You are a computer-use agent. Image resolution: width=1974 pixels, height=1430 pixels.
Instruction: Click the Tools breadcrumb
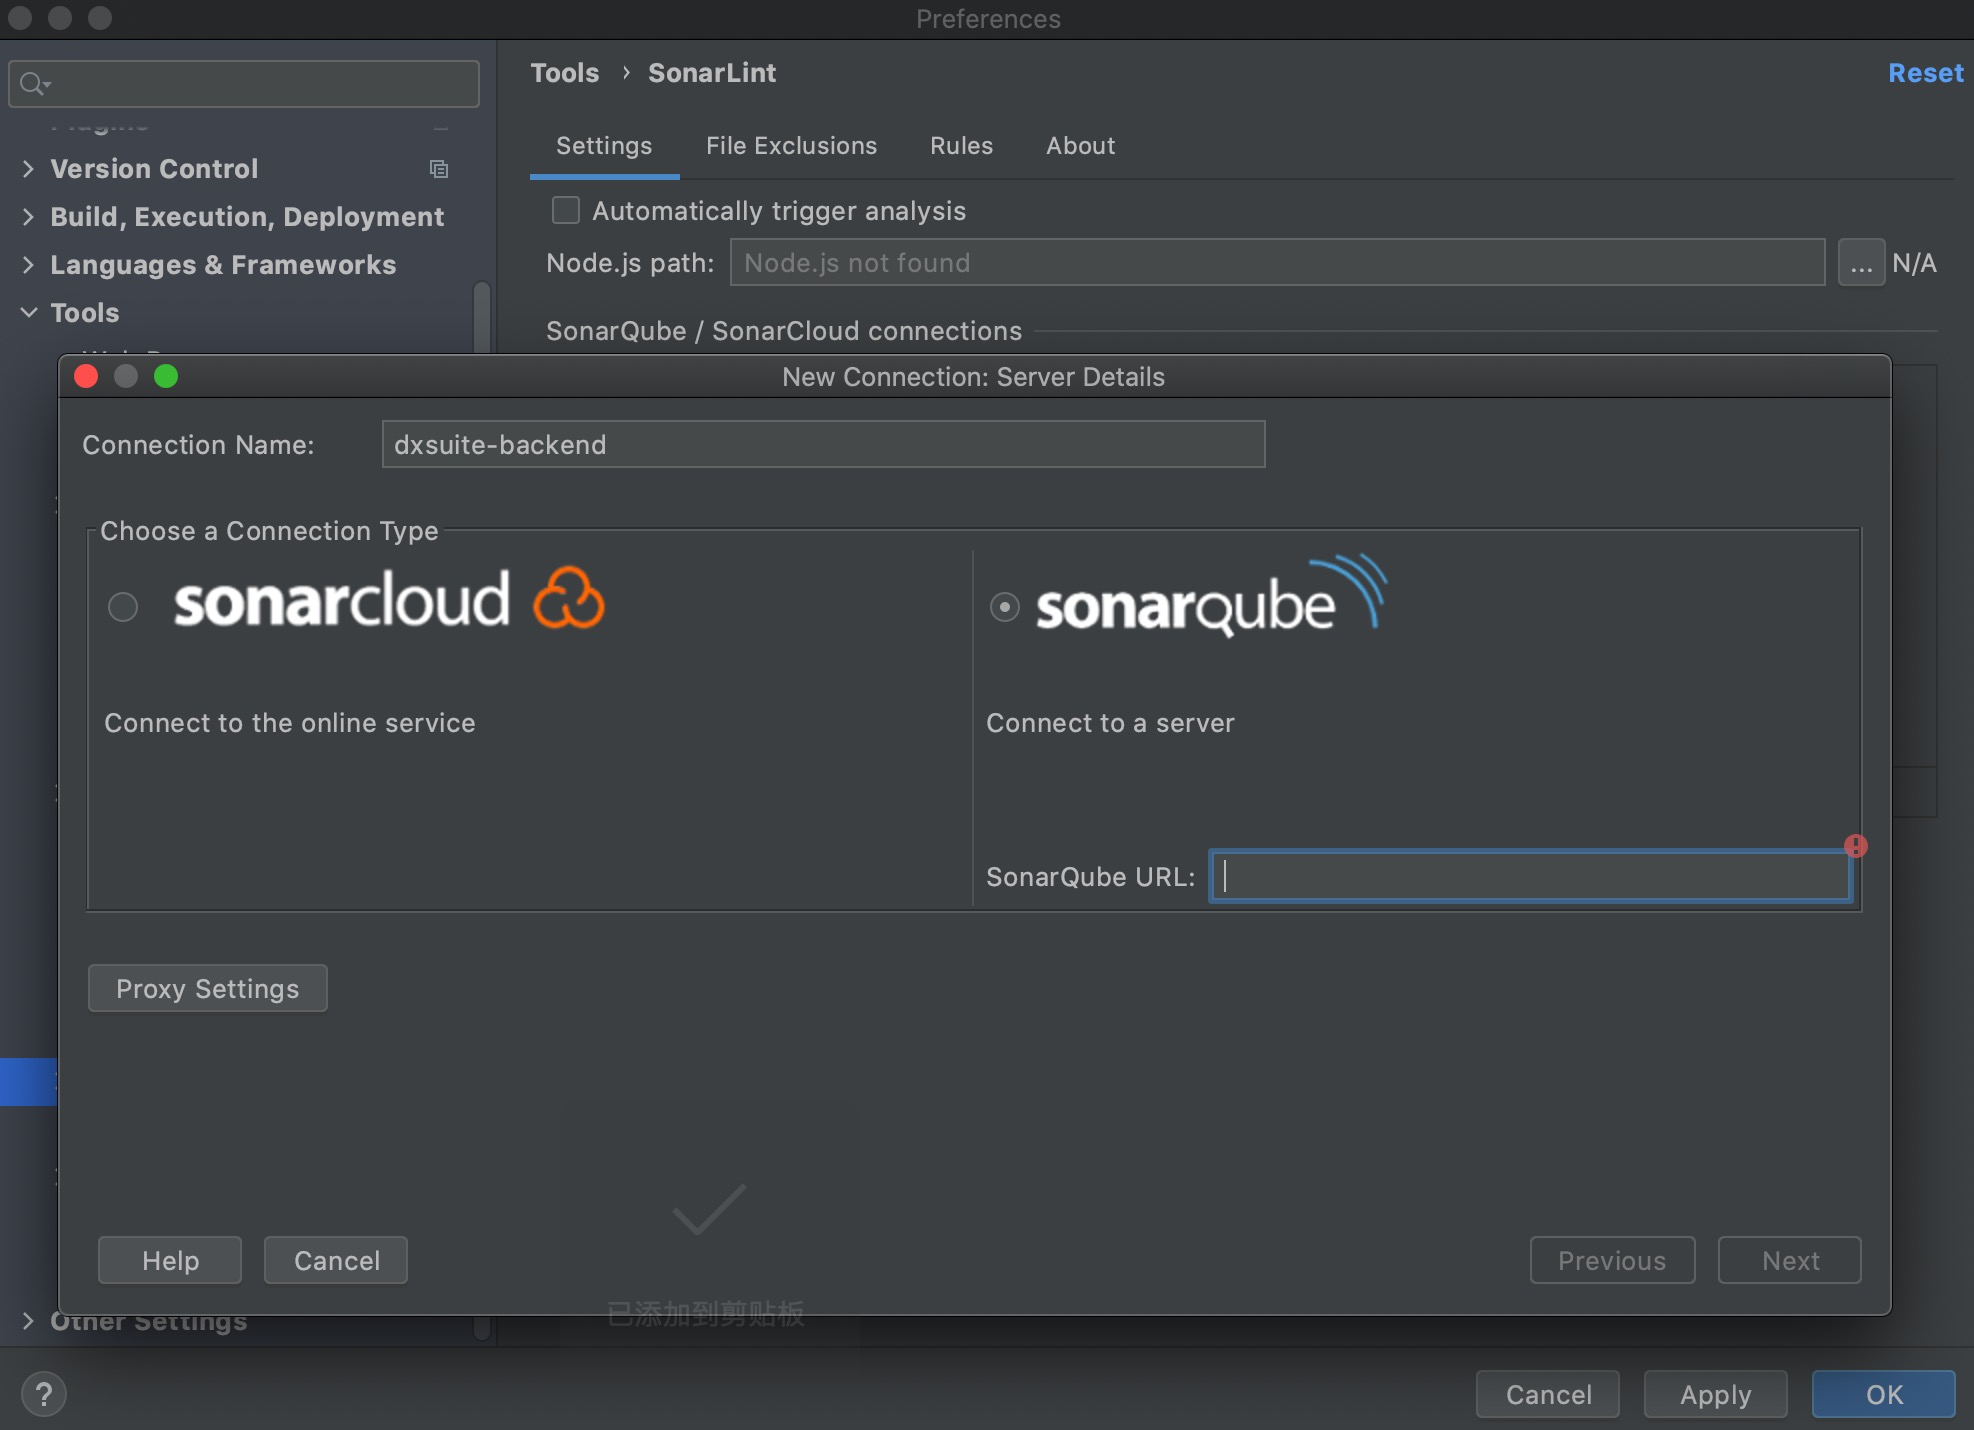point(565,73)
